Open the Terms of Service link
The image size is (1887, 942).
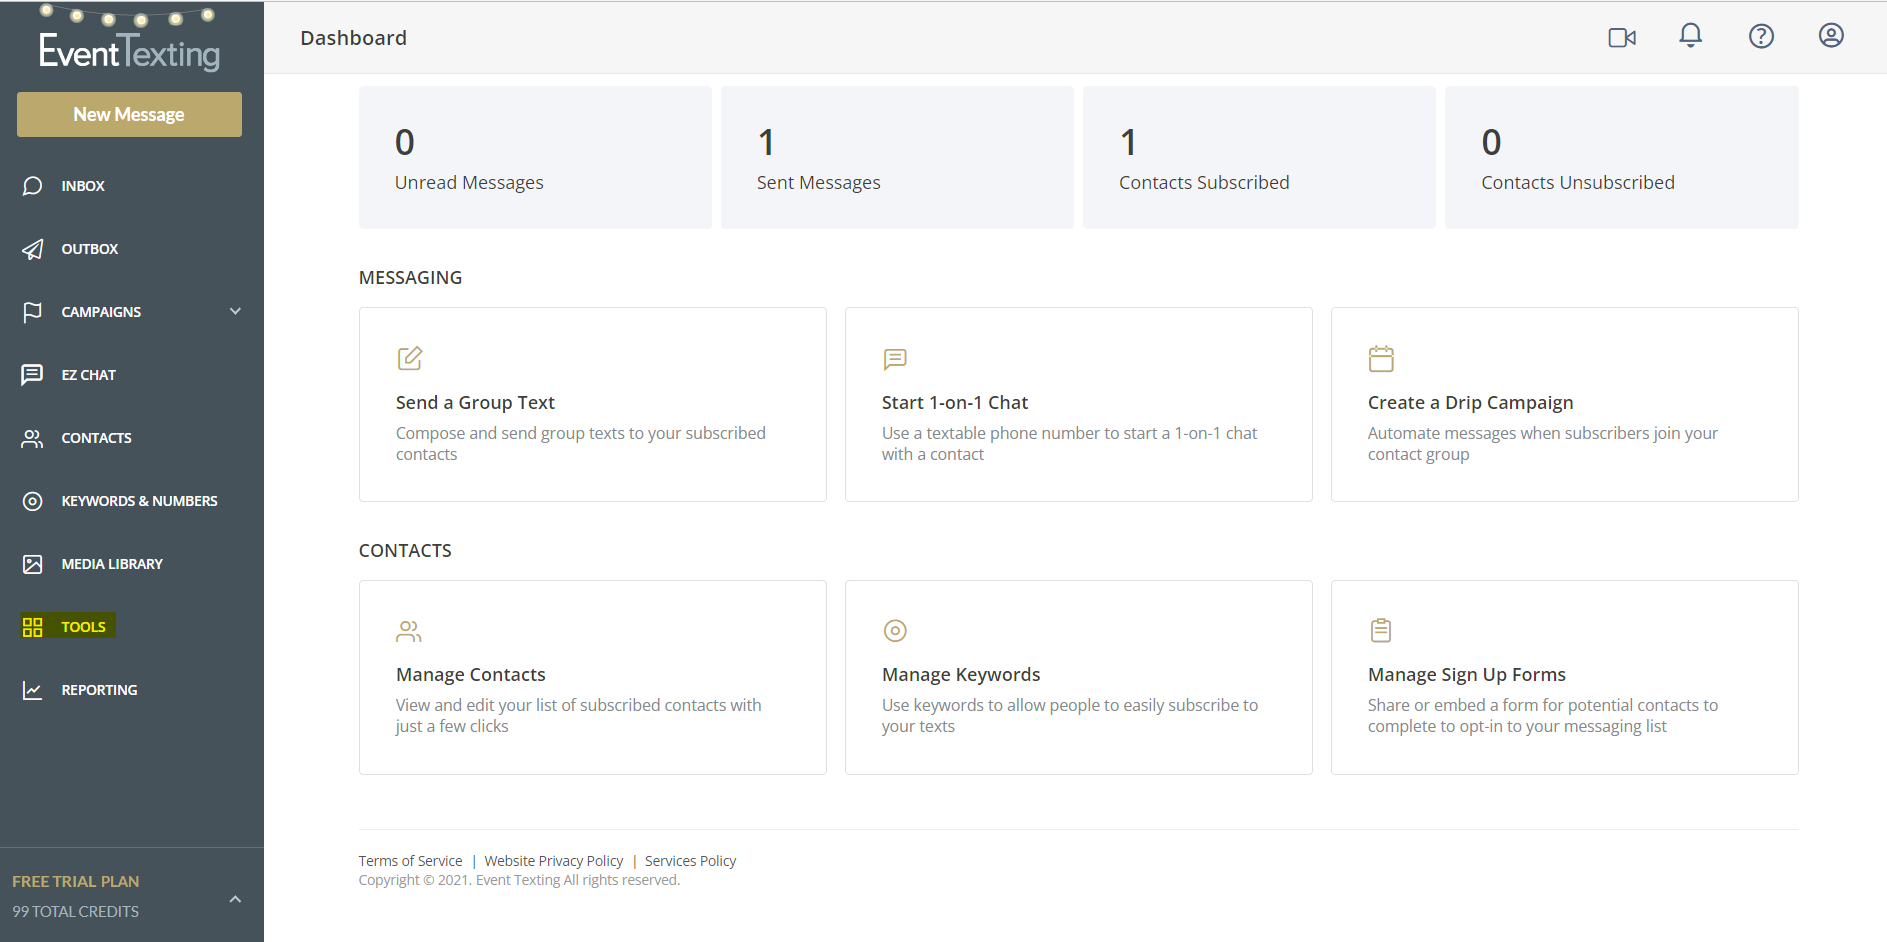(x=410, y=861)
